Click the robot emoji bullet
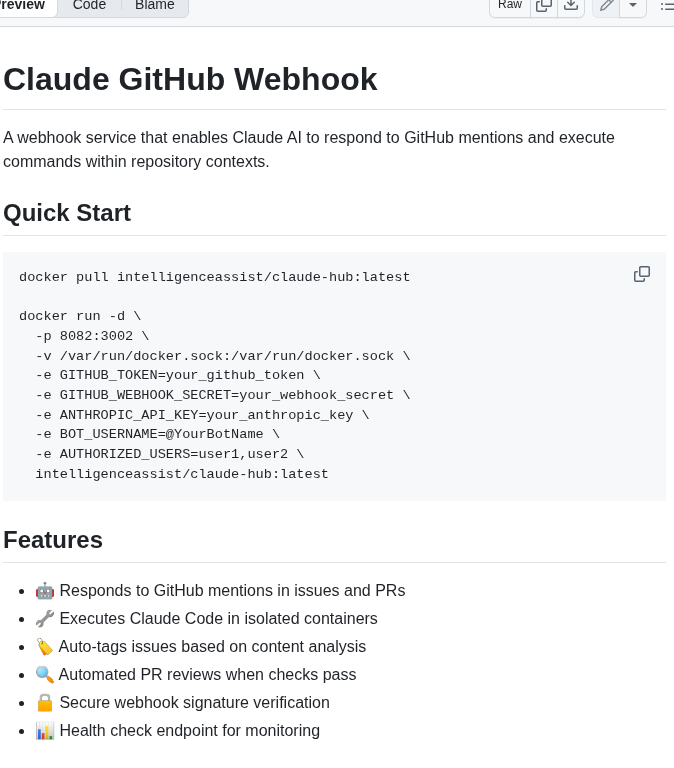 coord(45,591)
